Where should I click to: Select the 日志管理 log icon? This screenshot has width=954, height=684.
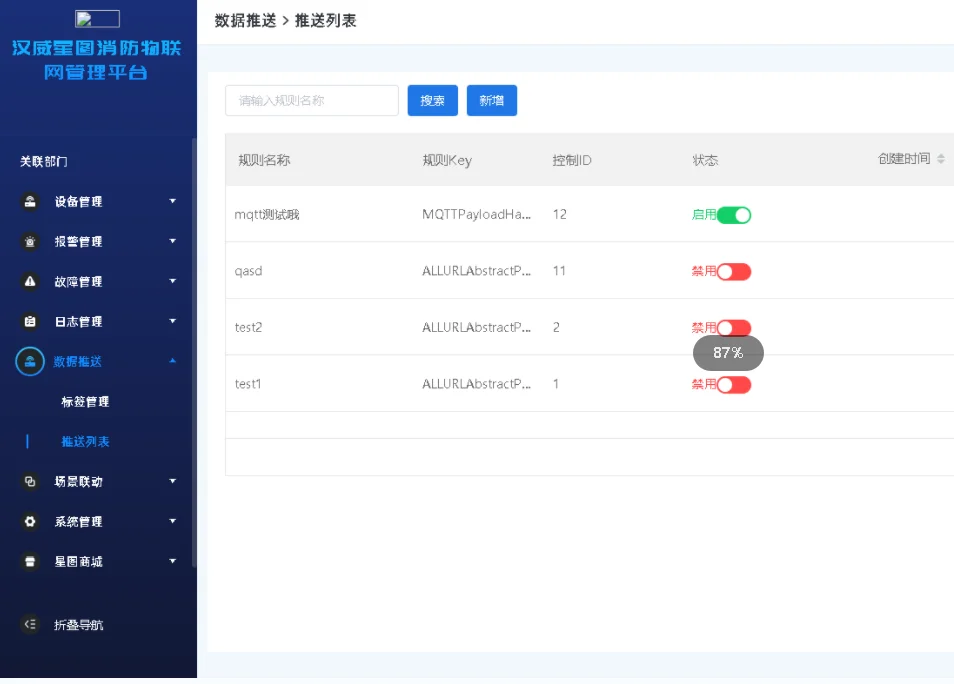(x=28, y=321)
